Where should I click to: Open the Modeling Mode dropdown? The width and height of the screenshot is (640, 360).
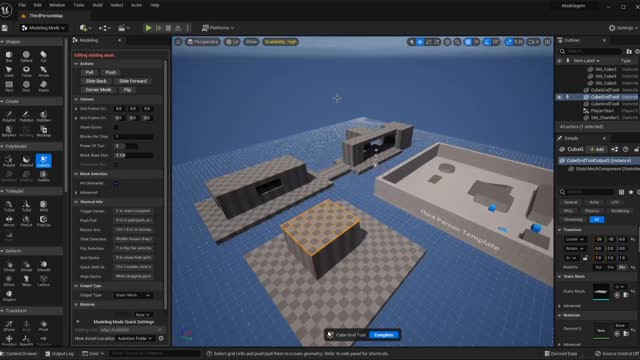click(x=43, y=28)
